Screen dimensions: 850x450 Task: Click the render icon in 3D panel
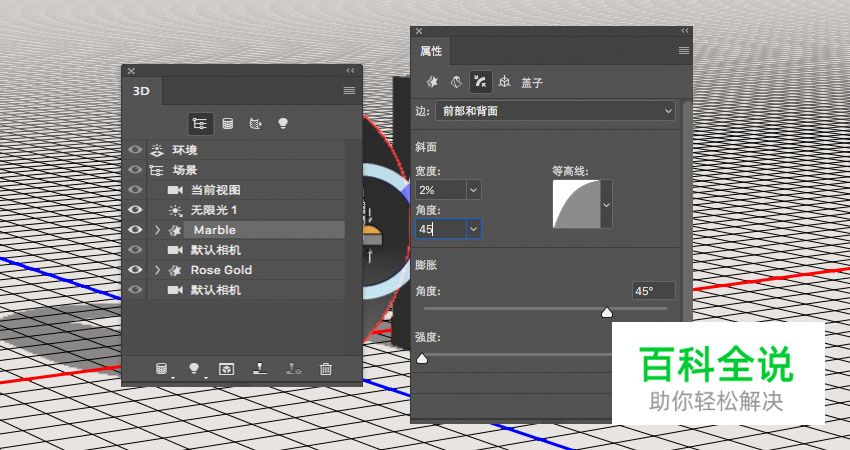(x=227, y=369)
